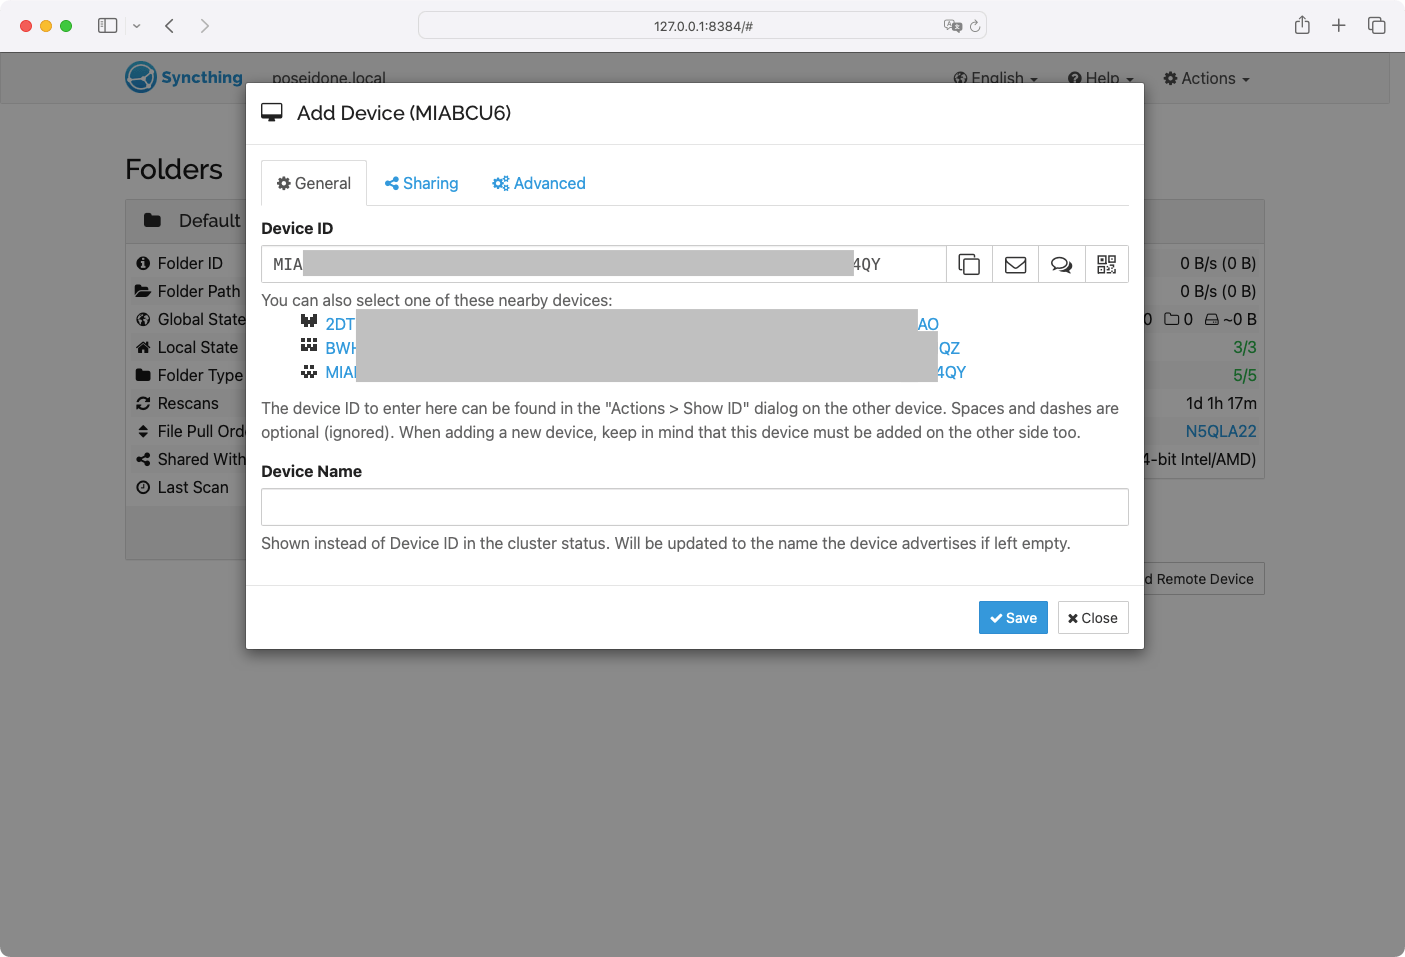Open the Advanced tab
Viewport: 1405px width, 957px height.
click(x=539, y=183)
